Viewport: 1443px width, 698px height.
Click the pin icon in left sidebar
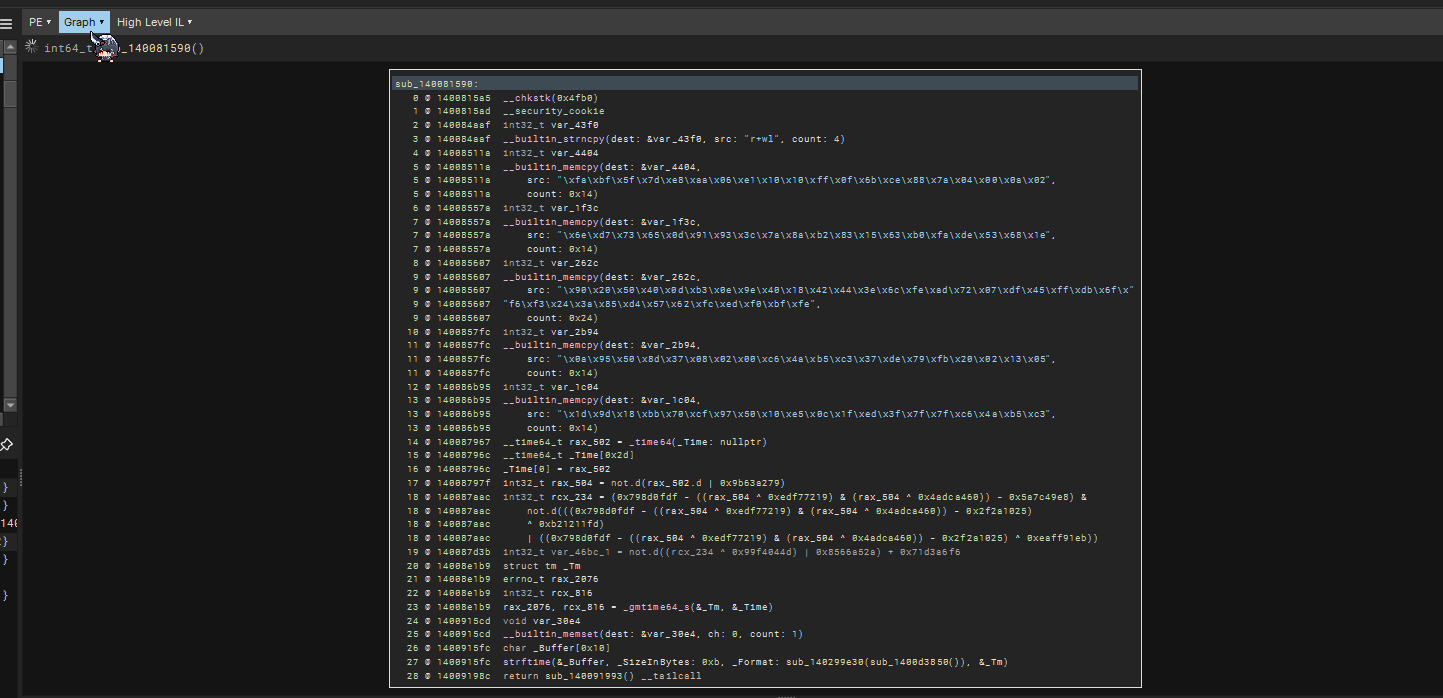pyautogui.click(x=6, y=445)
